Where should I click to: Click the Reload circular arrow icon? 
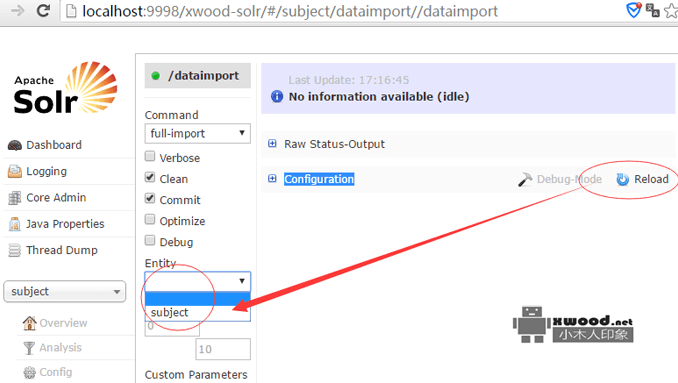tap(623, 179)
